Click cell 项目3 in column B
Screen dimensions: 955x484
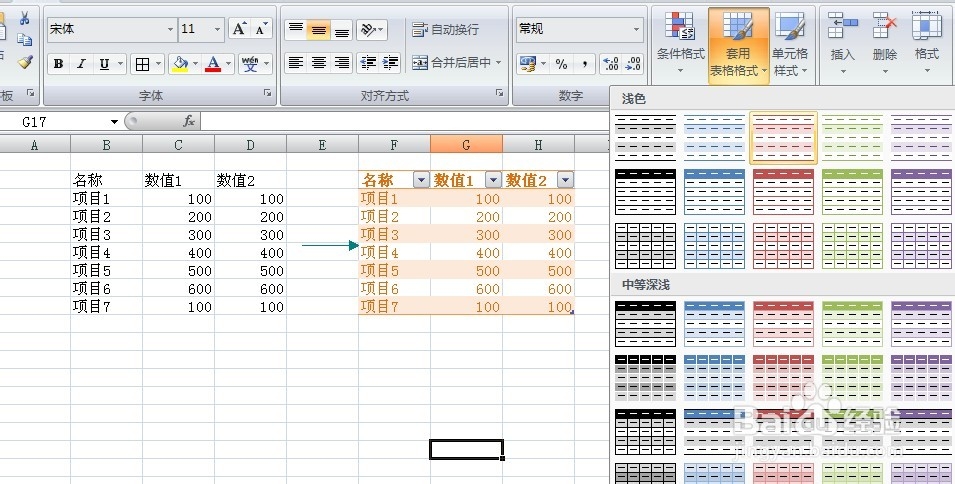106,234
